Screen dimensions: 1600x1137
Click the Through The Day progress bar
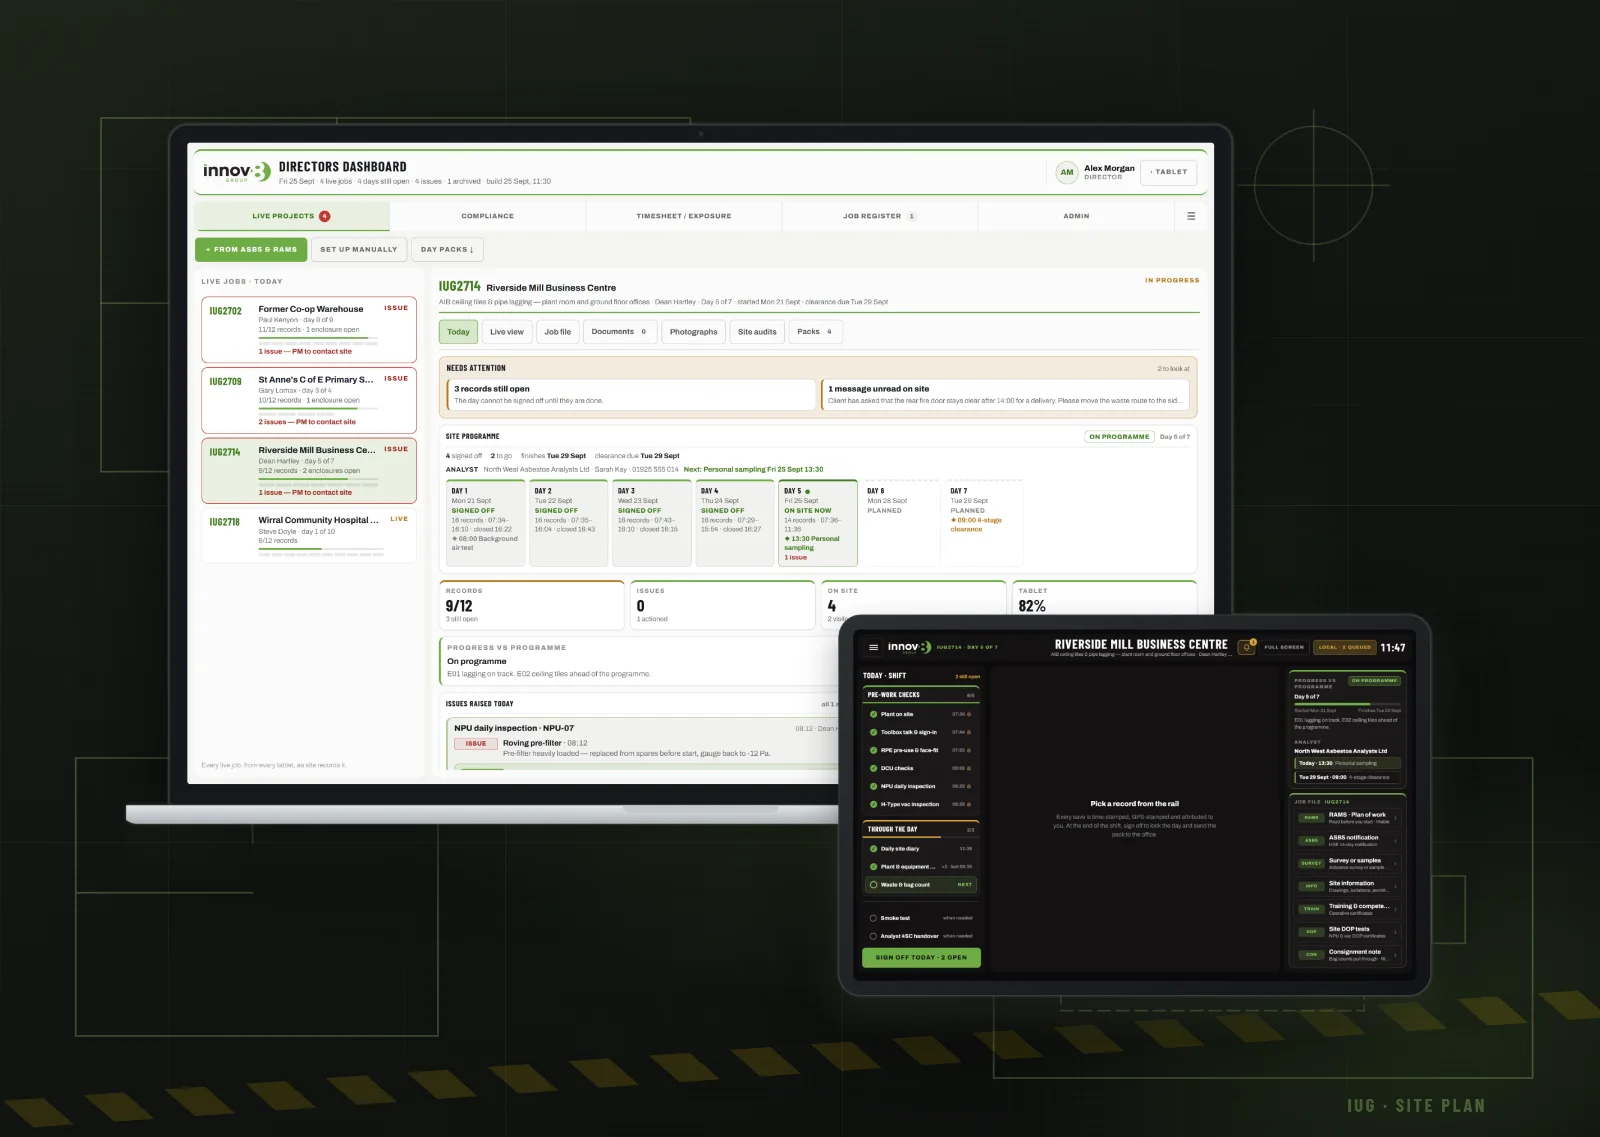(x=921, y=837)
